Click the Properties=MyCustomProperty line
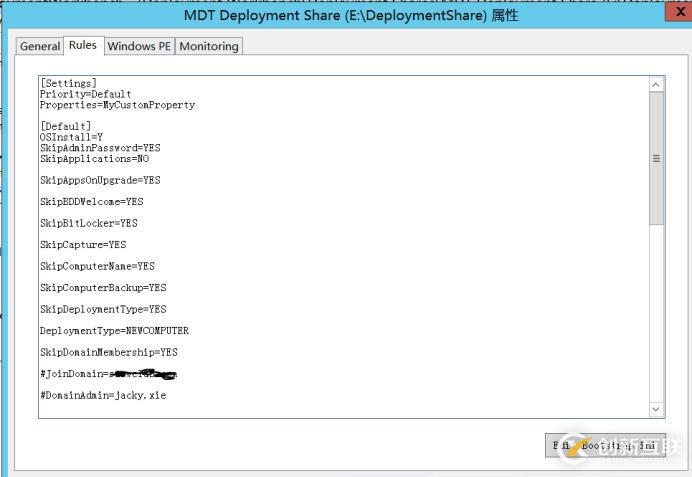Screen dimensions: 692x477 tap(117, 105)
